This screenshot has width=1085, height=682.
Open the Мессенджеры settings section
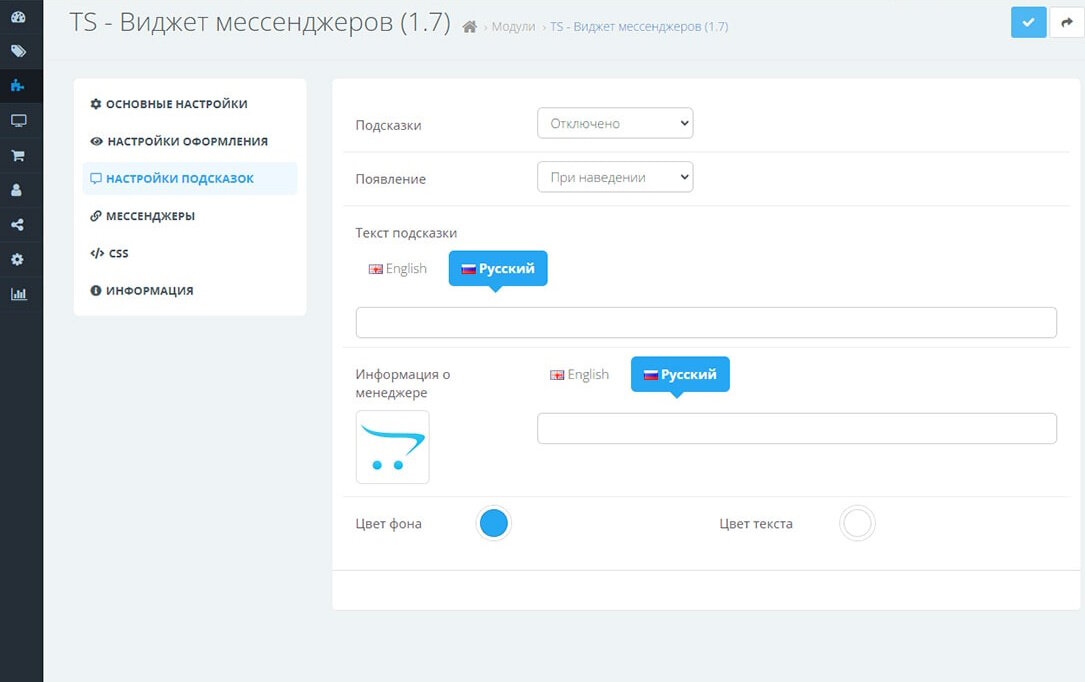[x=150, y=216]
